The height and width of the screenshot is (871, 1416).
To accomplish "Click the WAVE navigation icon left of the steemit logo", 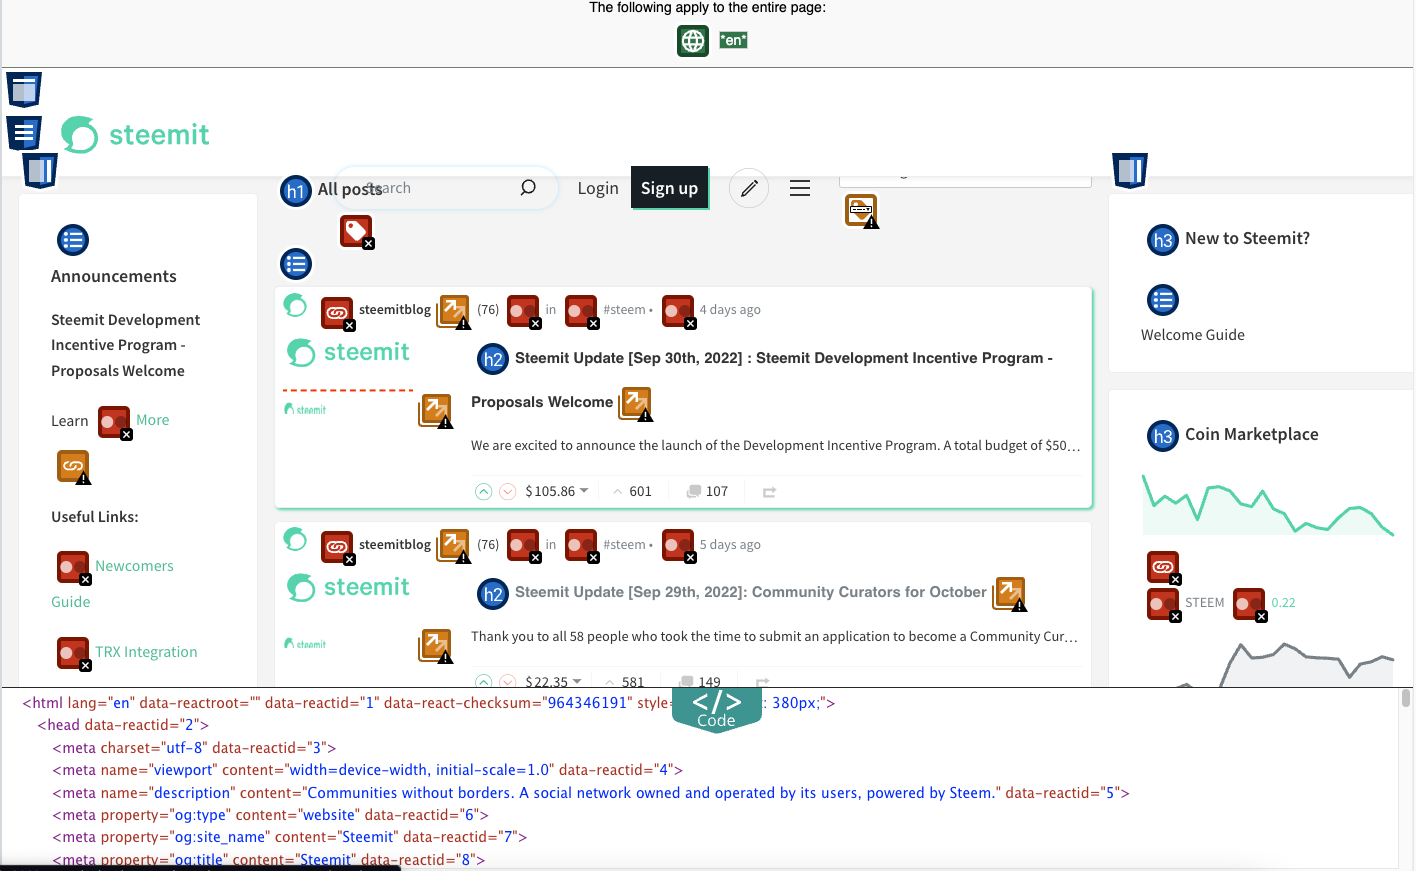I will coord(24,133).
